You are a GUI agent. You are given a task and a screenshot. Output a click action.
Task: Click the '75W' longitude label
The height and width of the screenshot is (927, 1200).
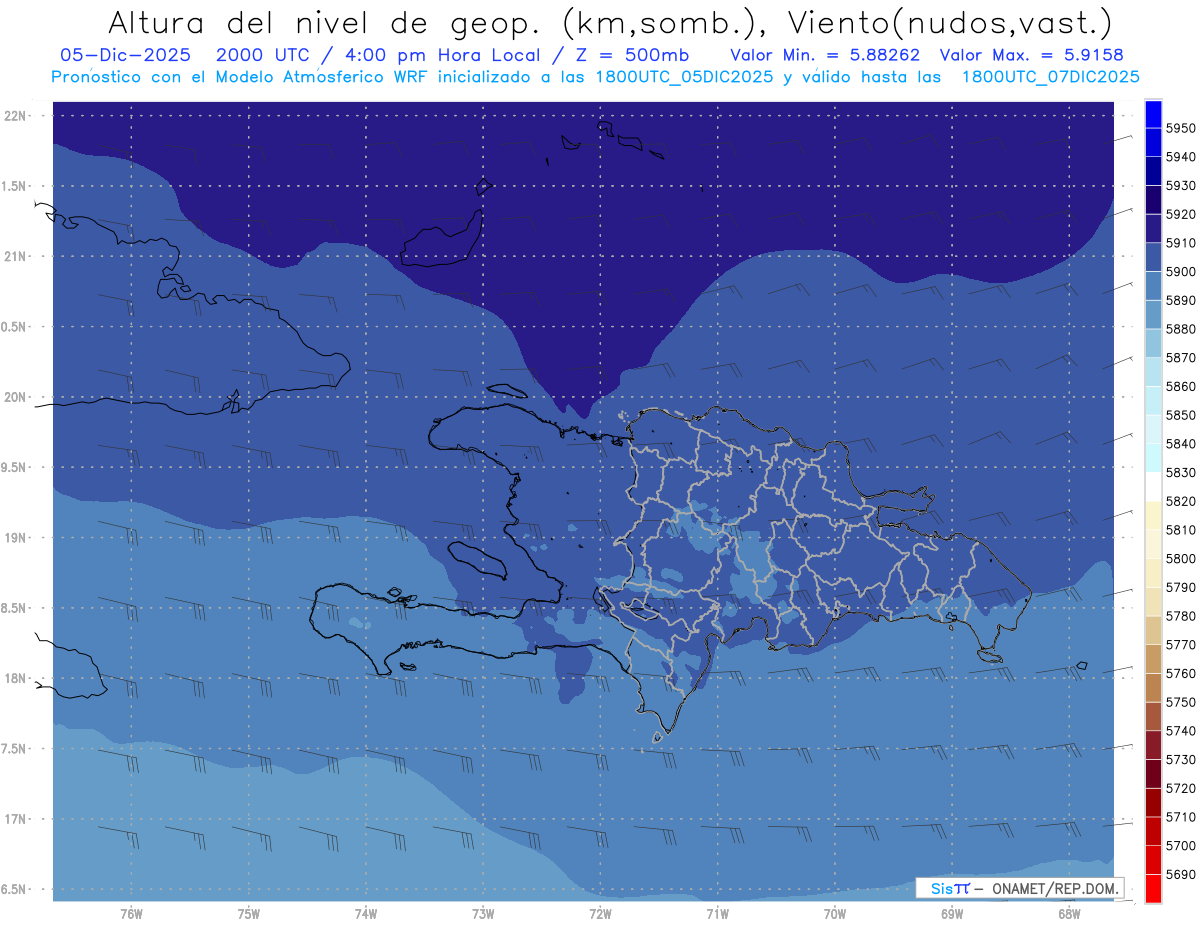(248, 914)
